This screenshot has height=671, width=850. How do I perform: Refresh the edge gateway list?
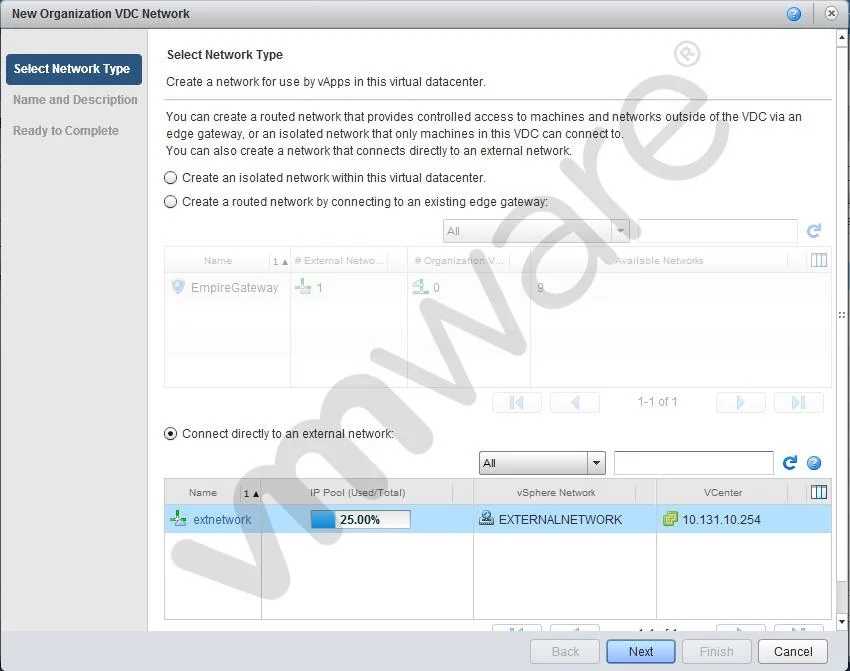814,231
